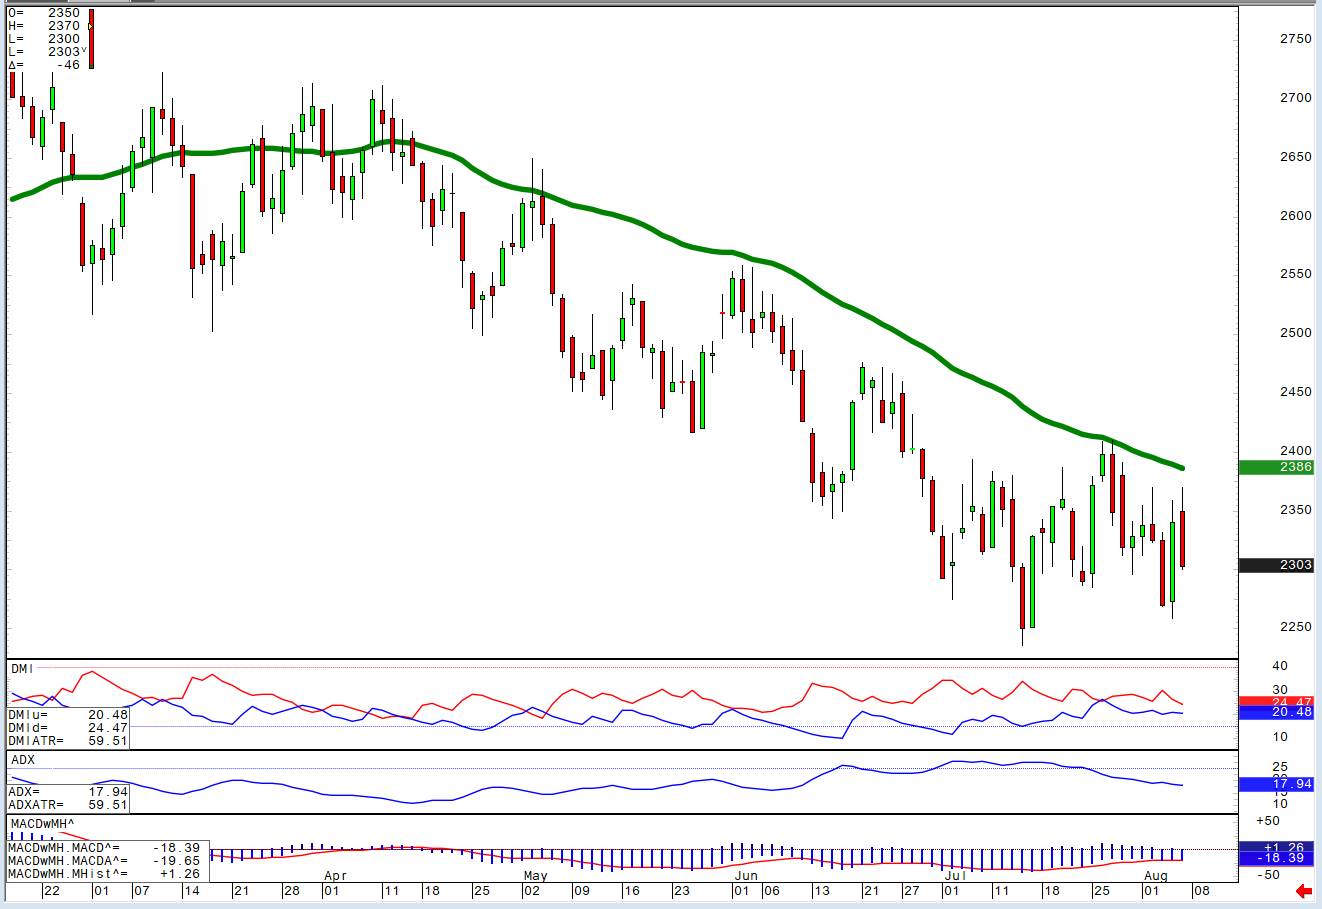The height and width of the screenshot is (909, 1322).
Task: Click the 2500 price axis label
Action: tap(1296, 333)
